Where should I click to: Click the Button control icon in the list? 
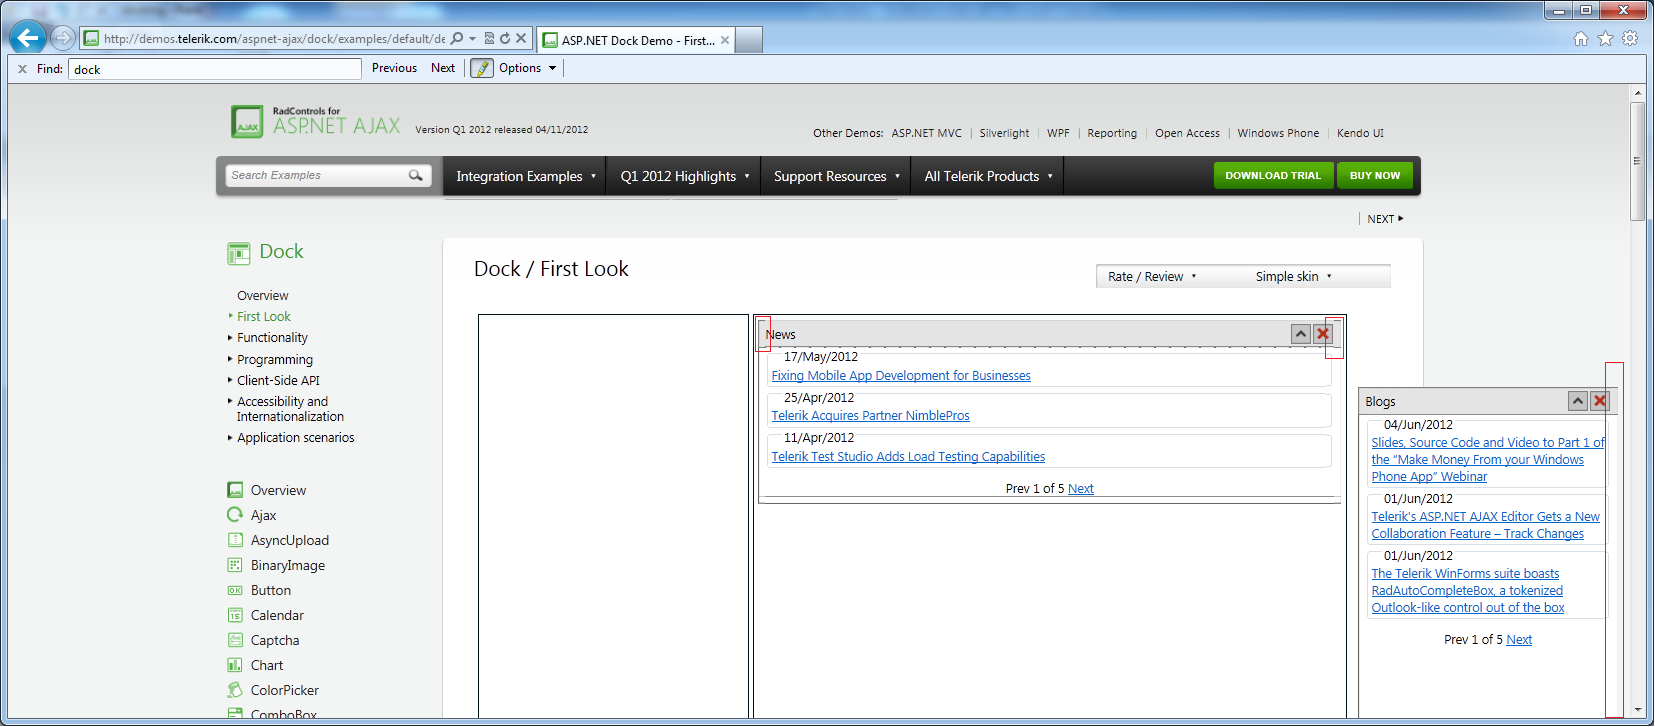tap(235, 590)
